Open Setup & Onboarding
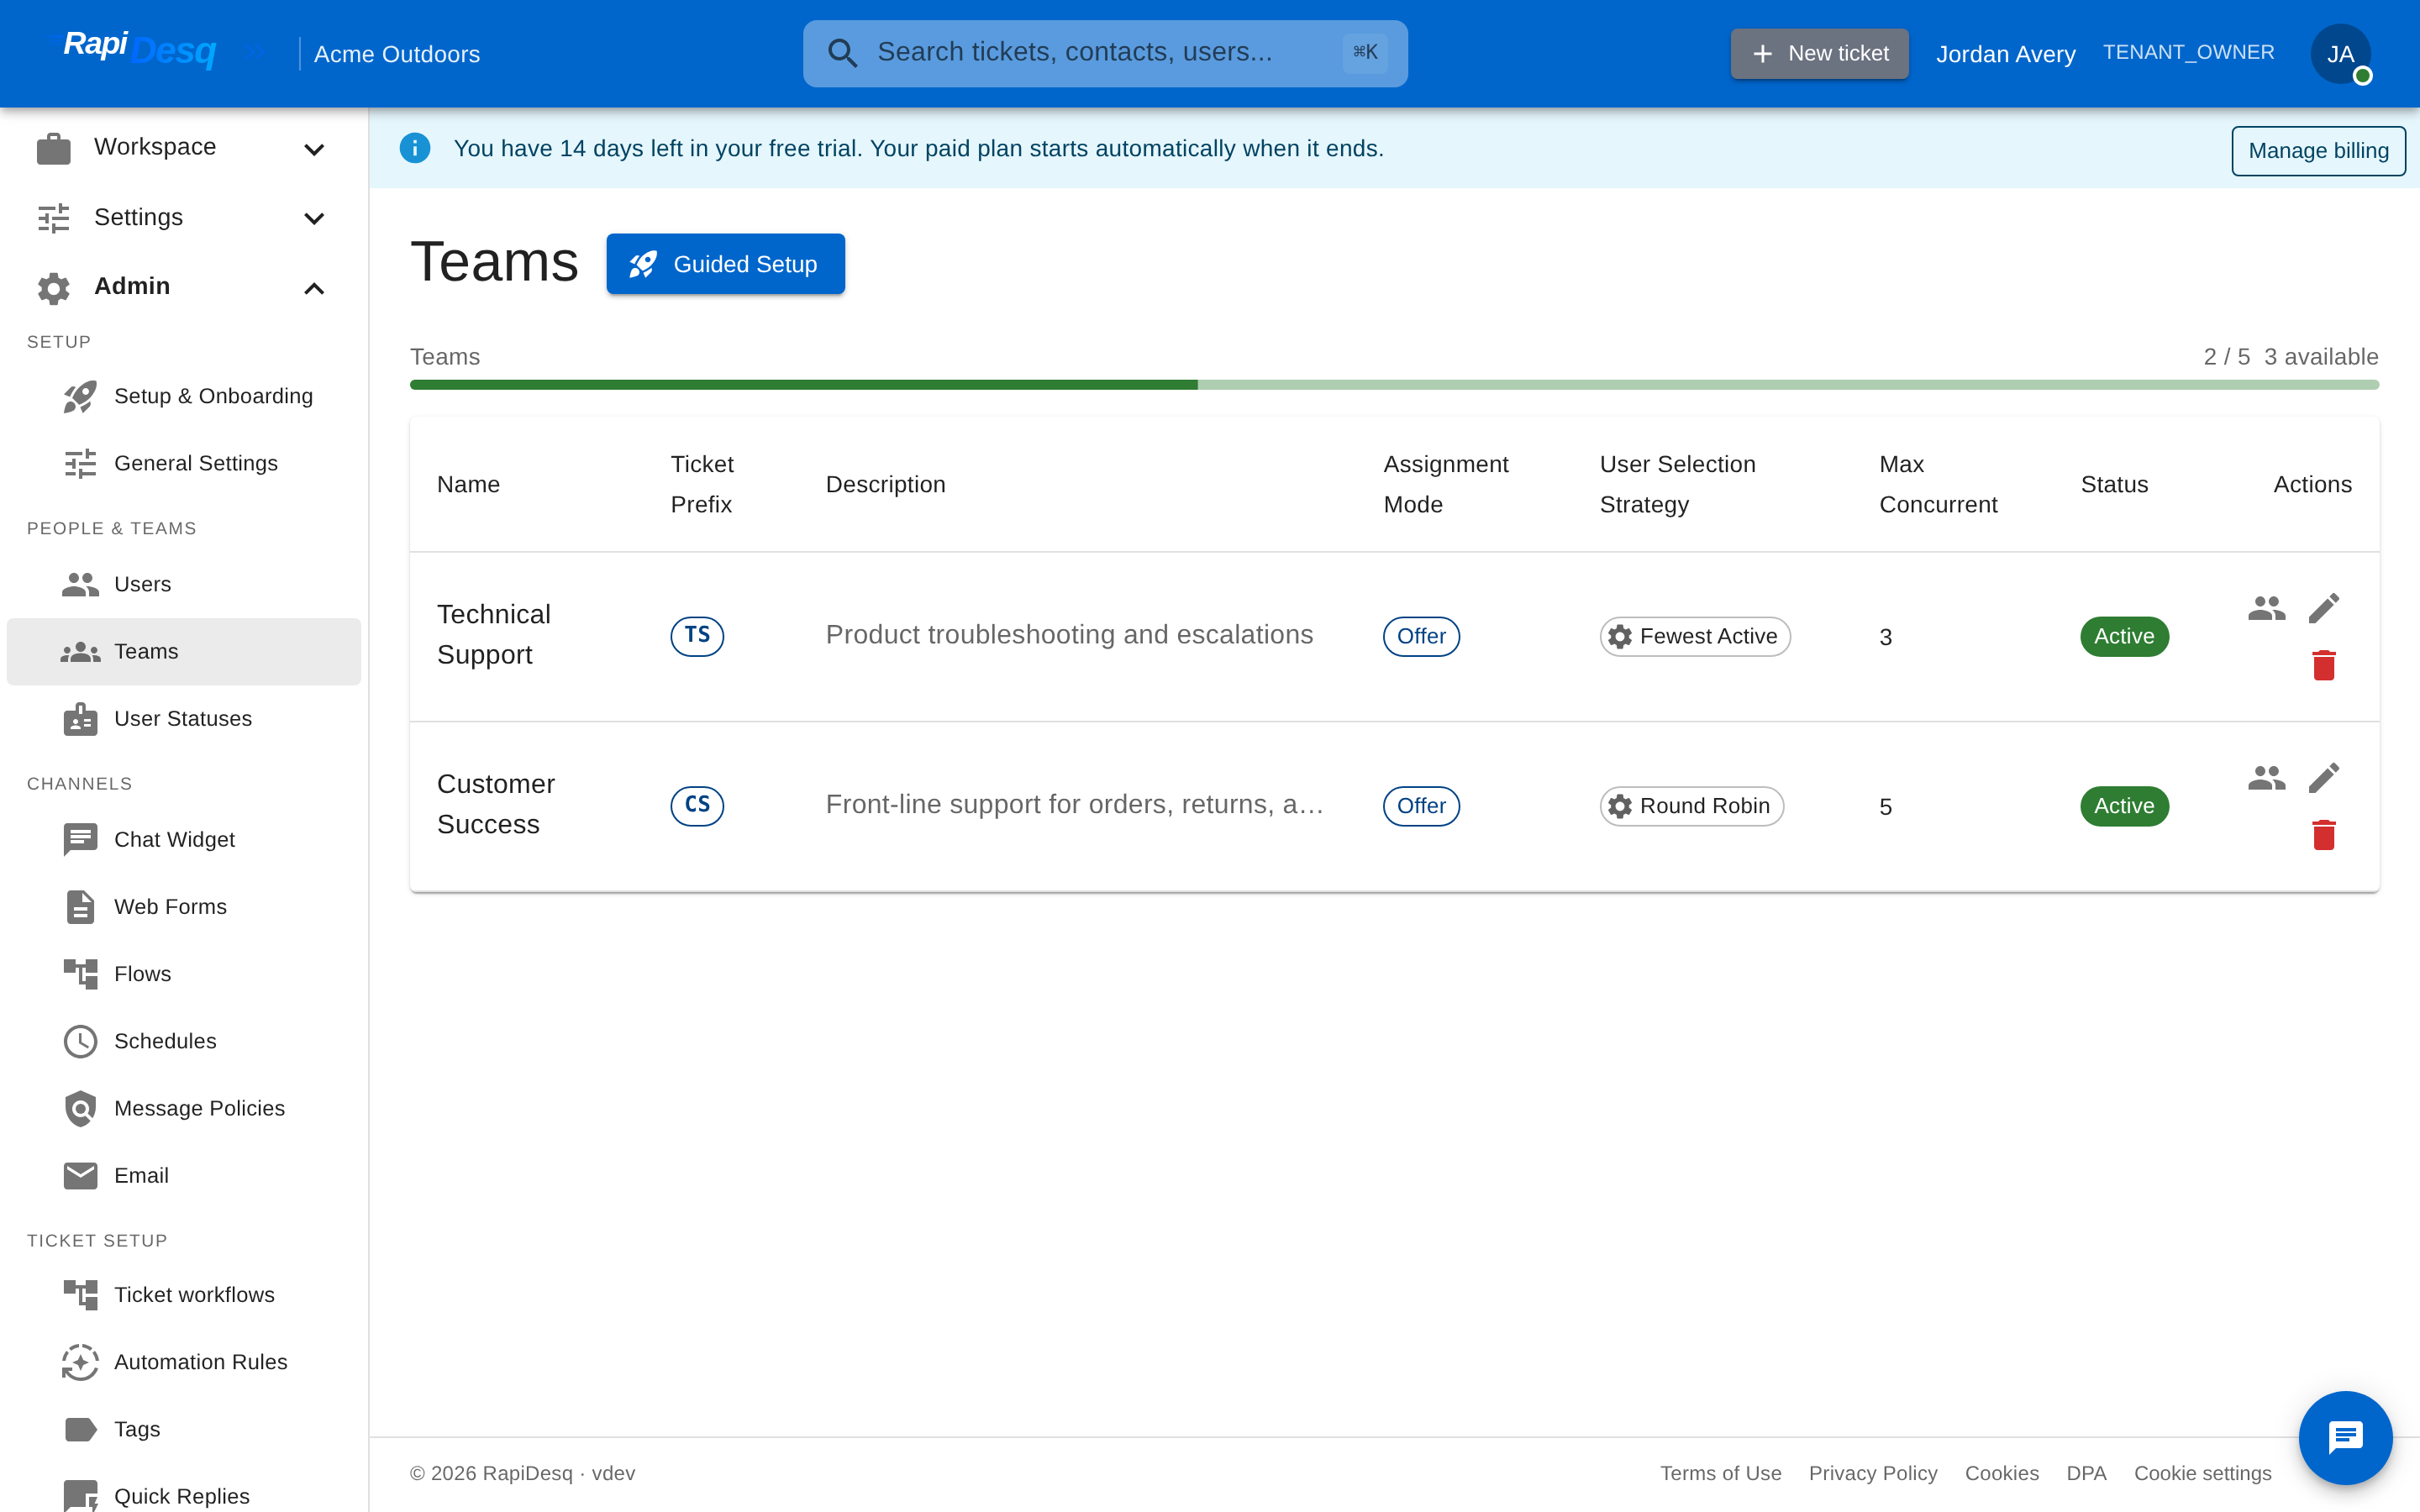This screenshot has height=1512, width=2420. [184, 396]
